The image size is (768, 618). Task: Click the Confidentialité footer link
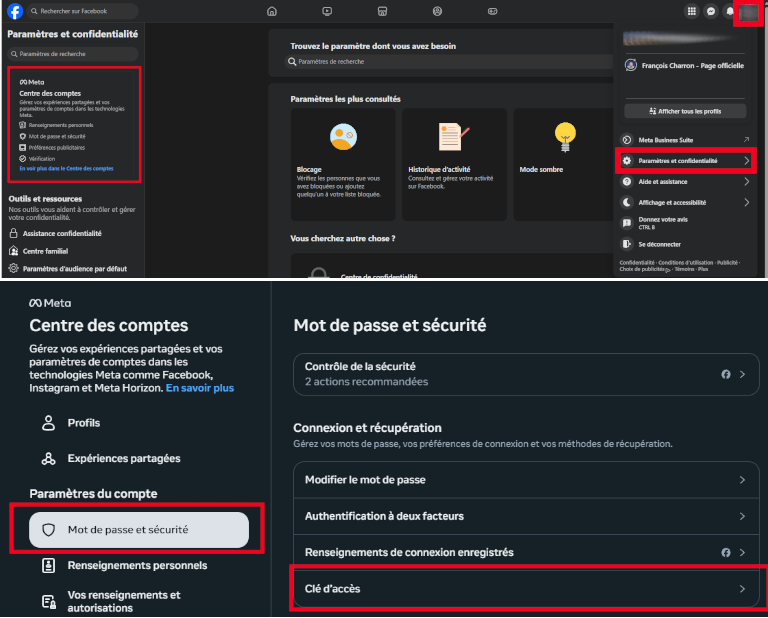coord(637,262)
